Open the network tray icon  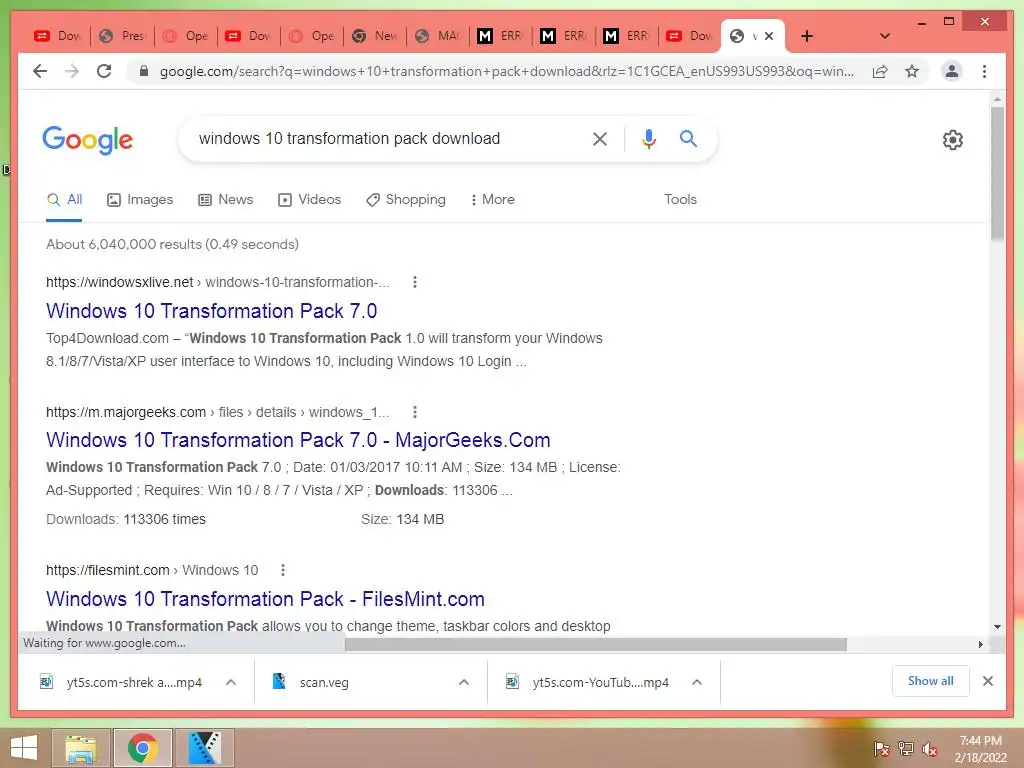pyautogui.click(x=905, y=748)
